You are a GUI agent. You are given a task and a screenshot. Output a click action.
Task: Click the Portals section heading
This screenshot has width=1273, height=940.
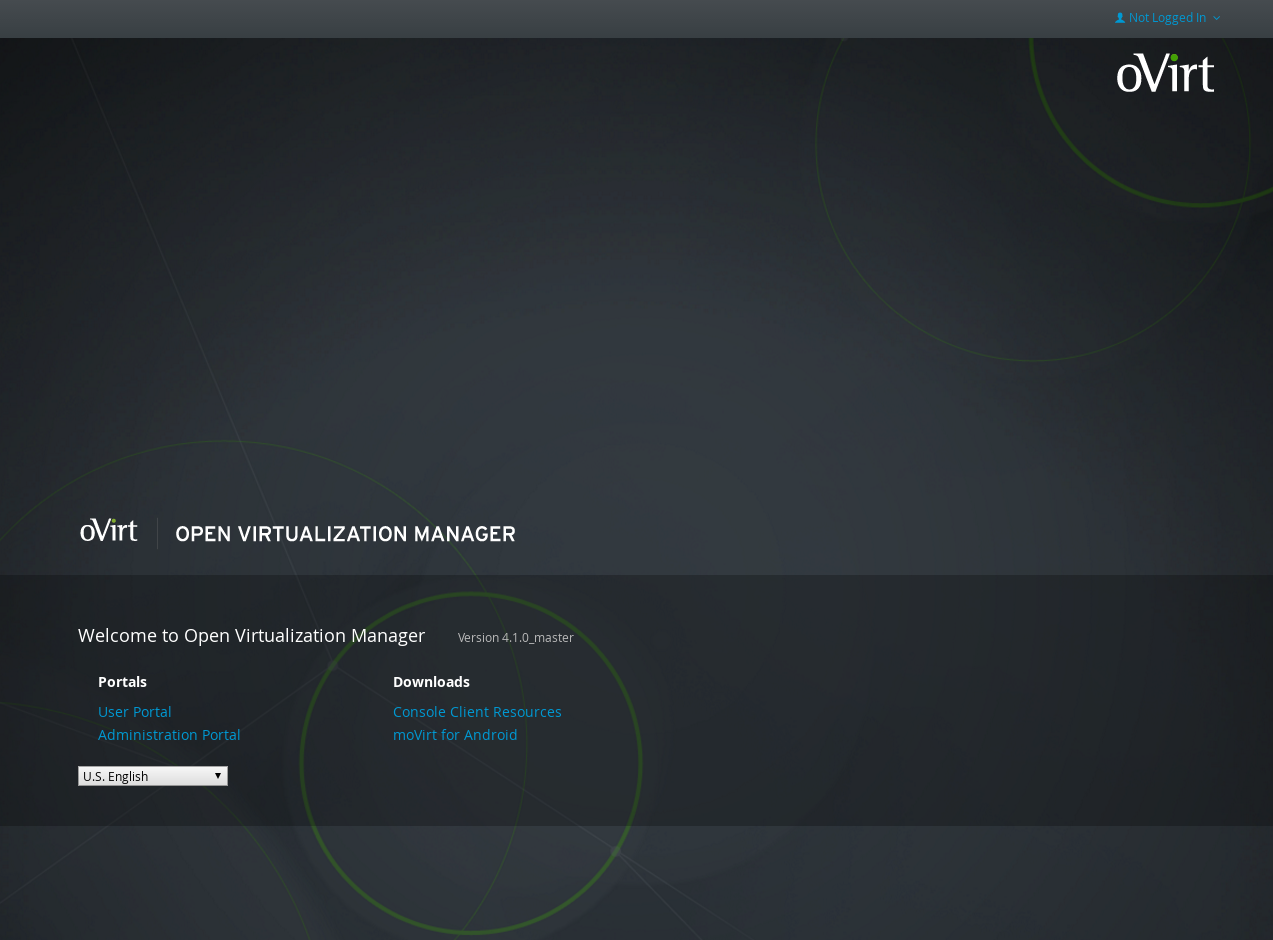122,682
